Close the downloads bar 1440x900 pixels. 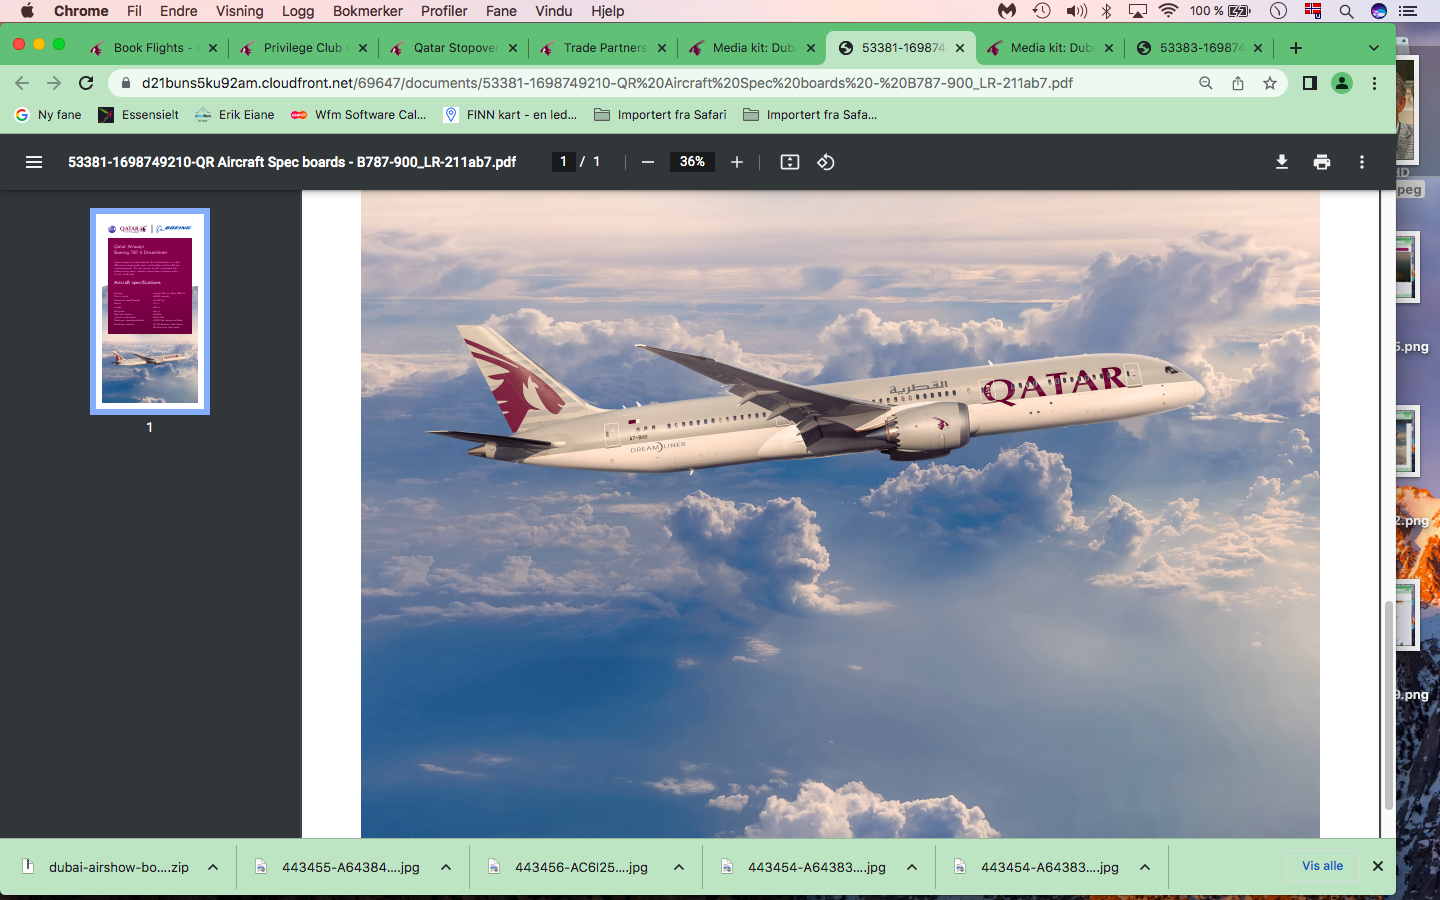pyautogui.click(x=1378, y=866)
